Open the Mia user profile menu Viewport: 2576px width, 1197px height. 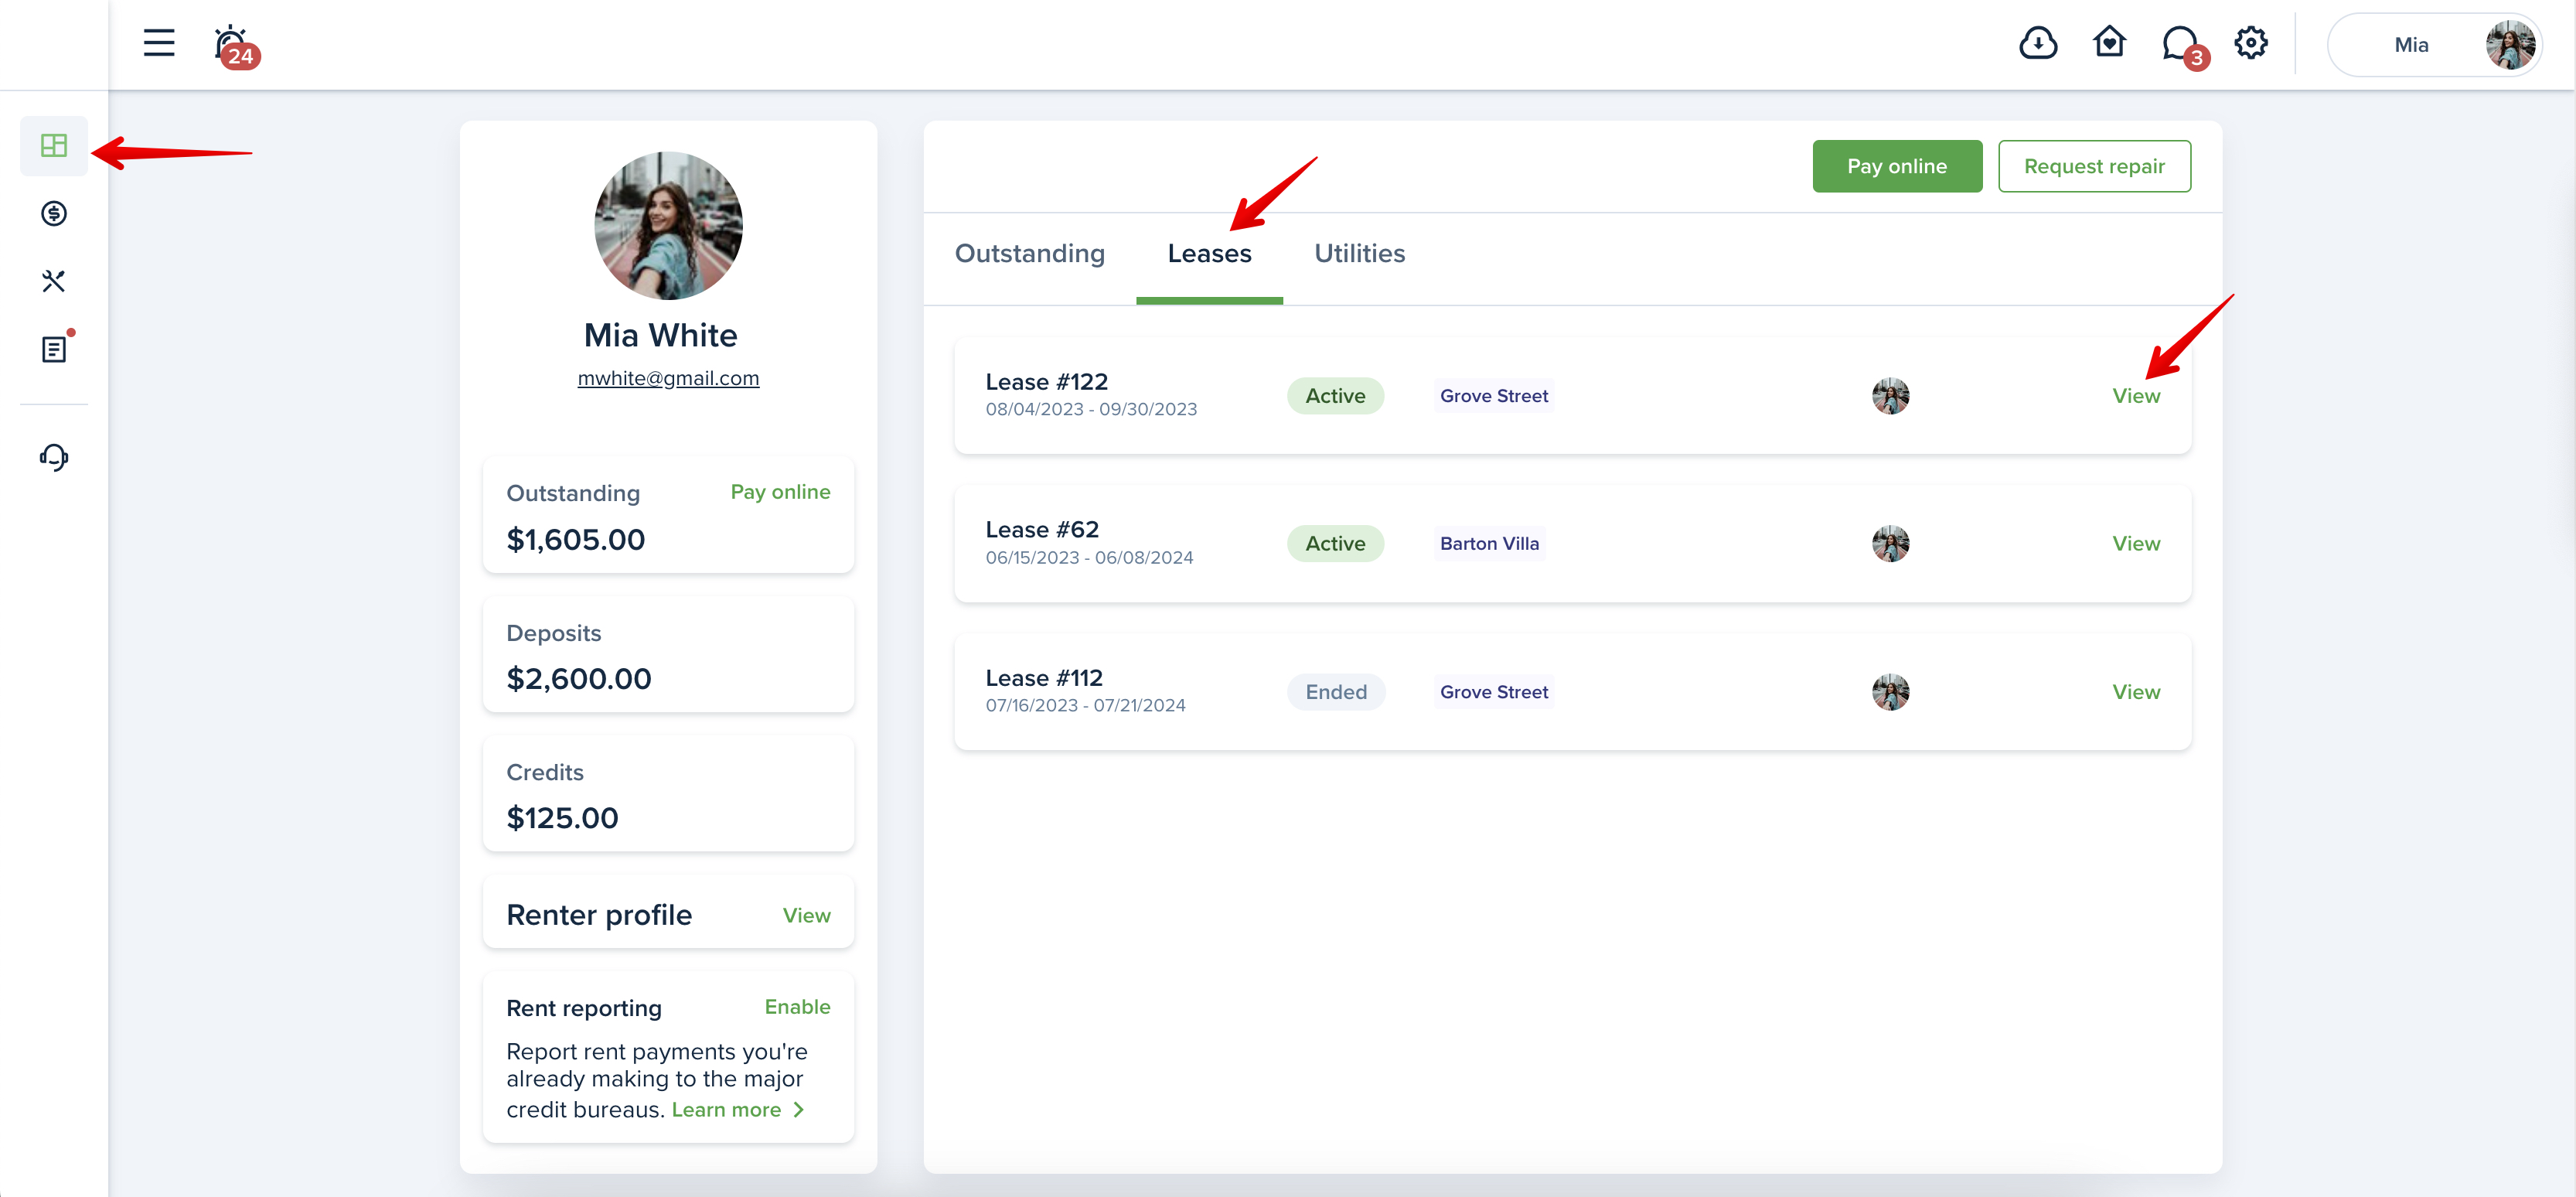pos(2435,45)
